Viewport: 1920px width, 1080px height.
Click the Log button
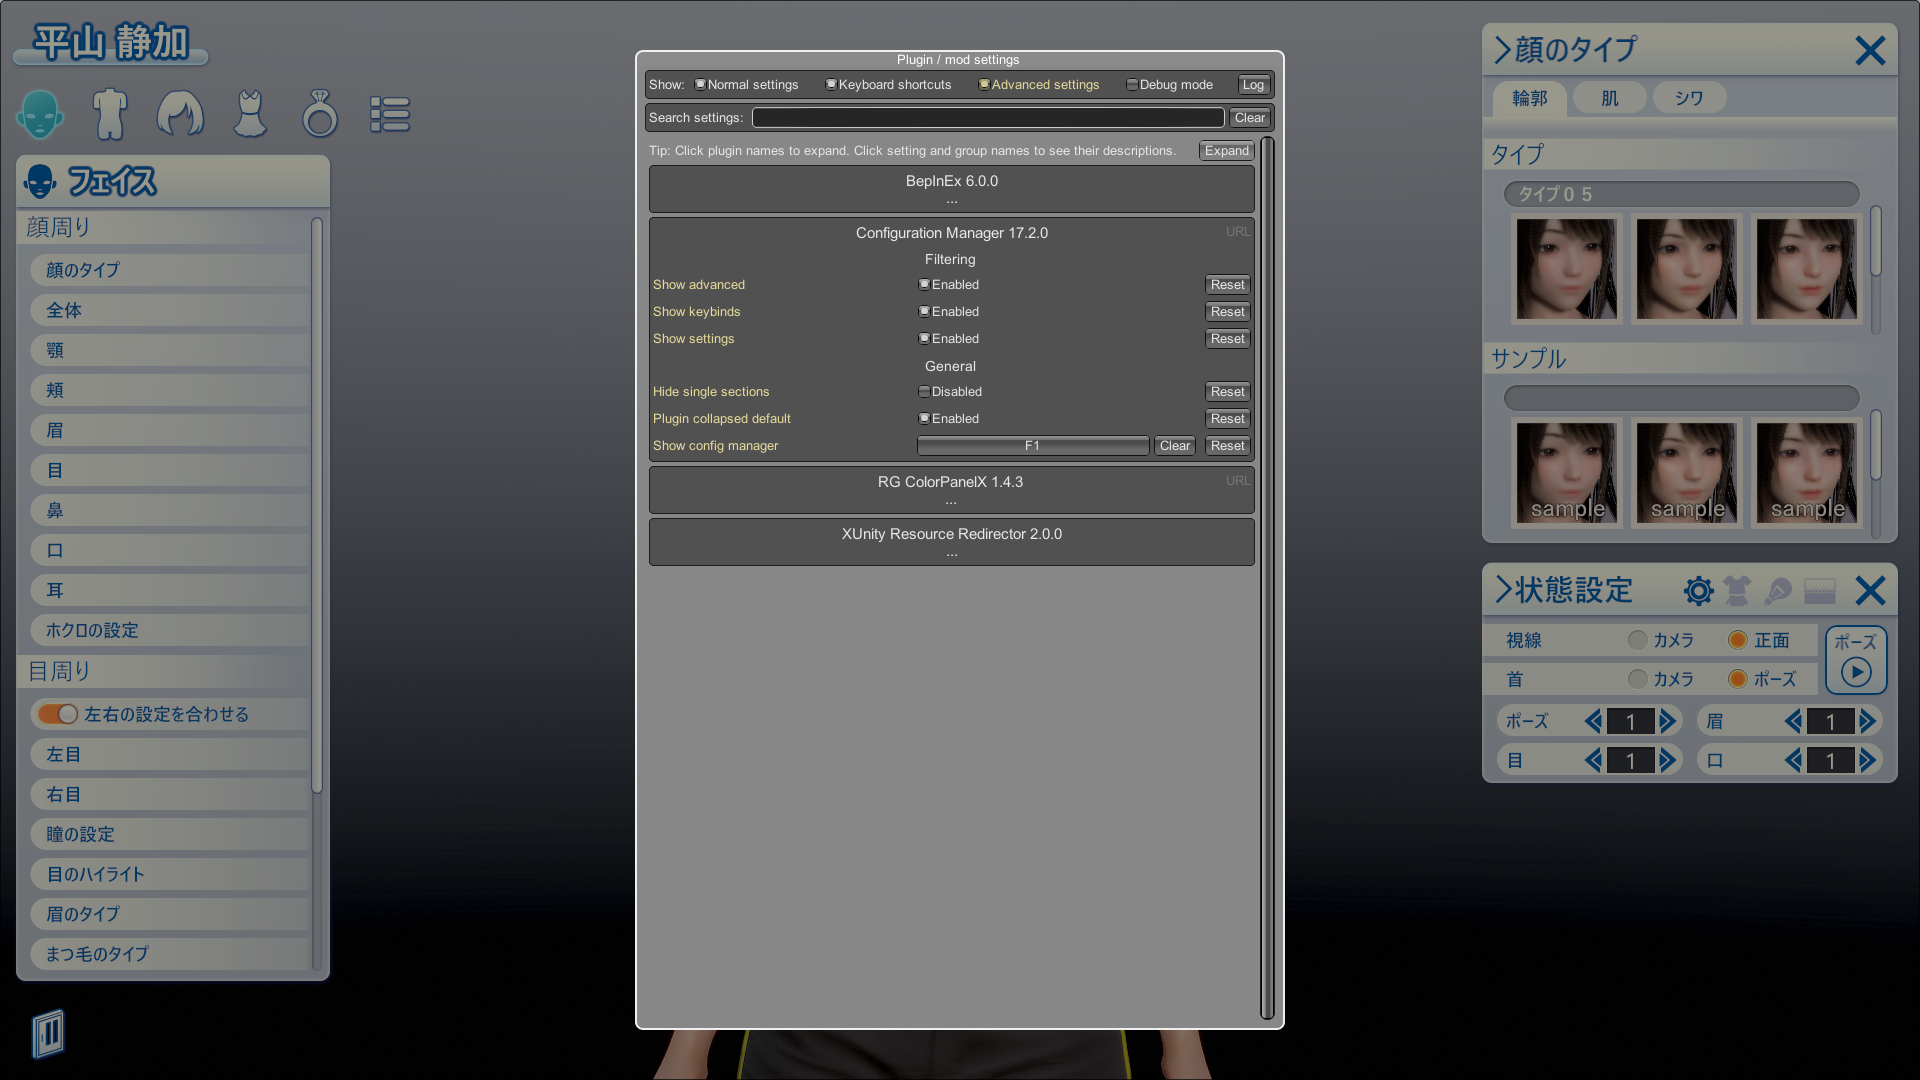tap(1253, 85)
